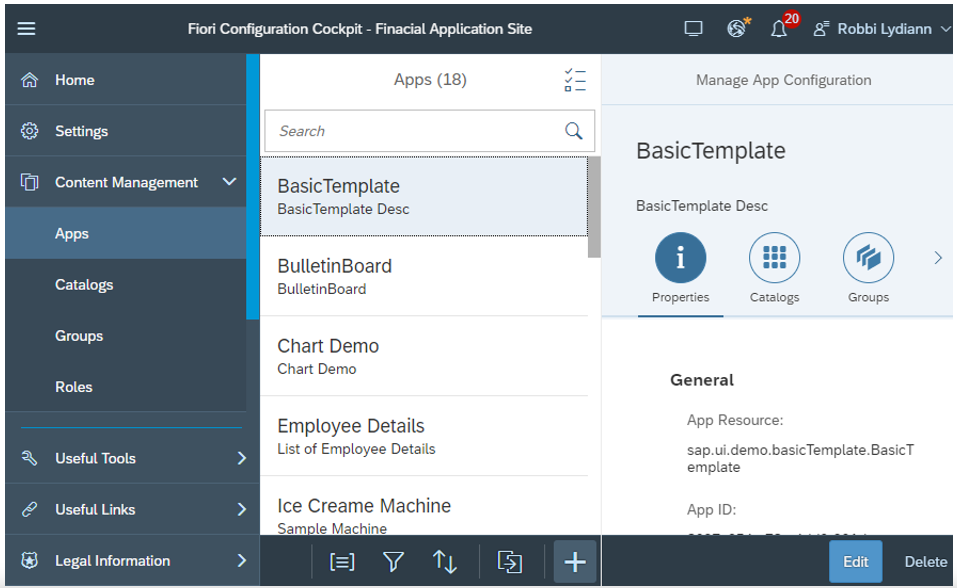Select Catalogs in sidebar navigation
The height and width of the screenshot is (588, 957).
coord(126,285)
